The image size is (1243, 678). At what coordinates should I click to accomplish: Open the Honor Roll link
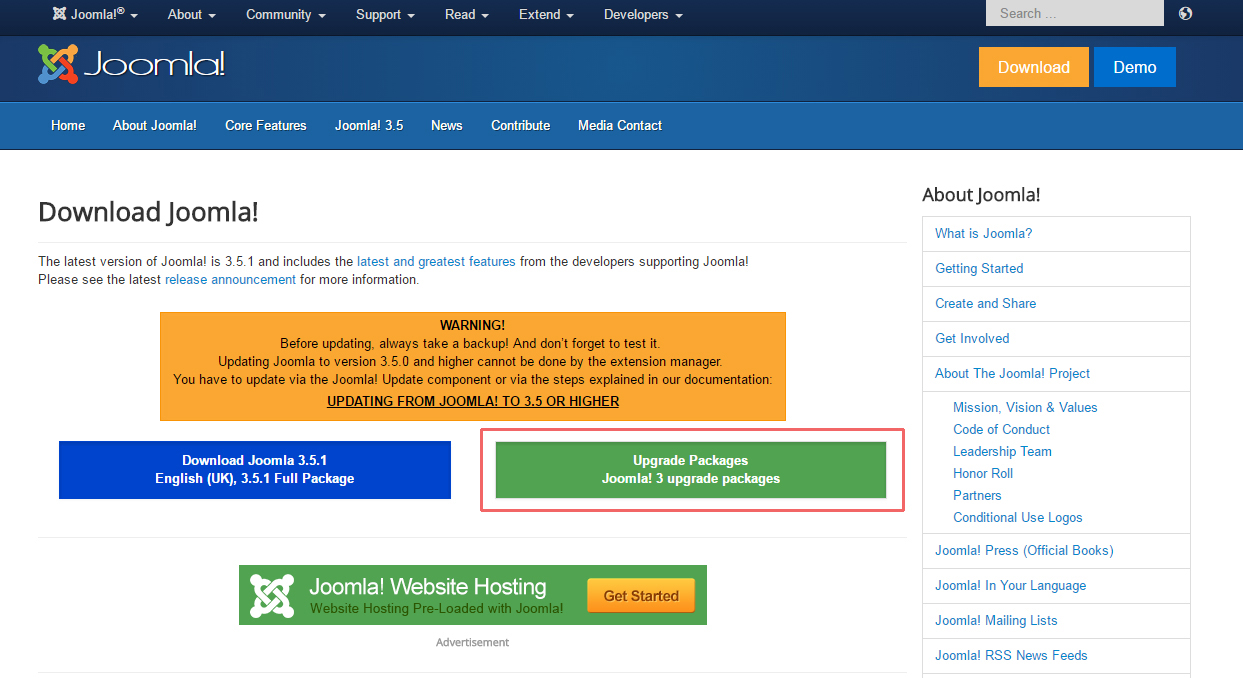(x=983, y=473)
